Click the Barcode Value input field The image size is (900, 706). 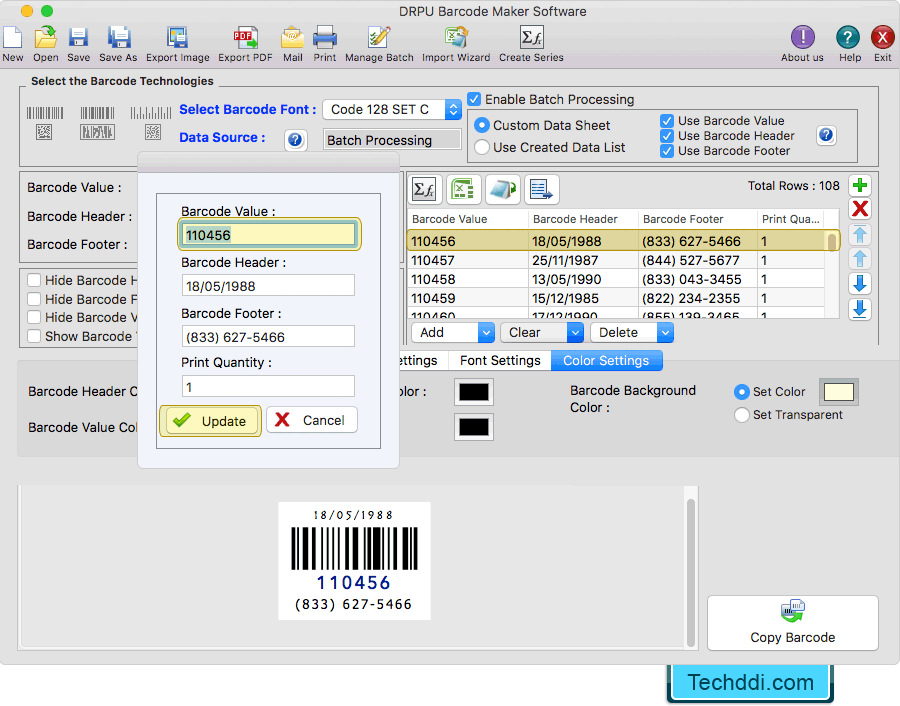click(x=269, y=235)
